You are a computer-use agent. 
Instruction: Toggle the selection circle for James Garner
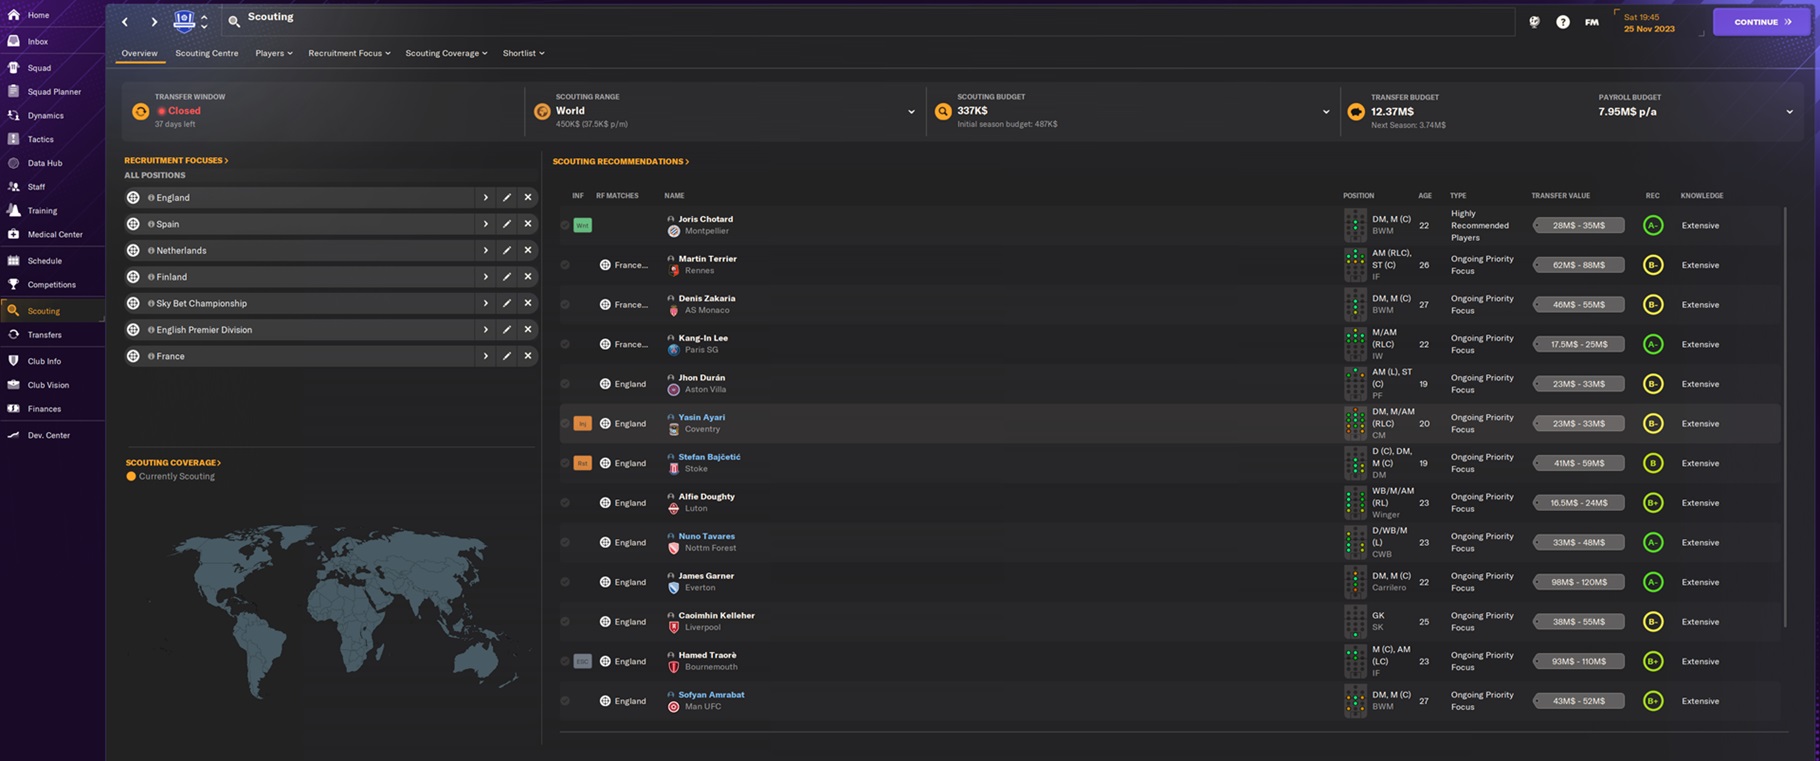tap(565, 582)
